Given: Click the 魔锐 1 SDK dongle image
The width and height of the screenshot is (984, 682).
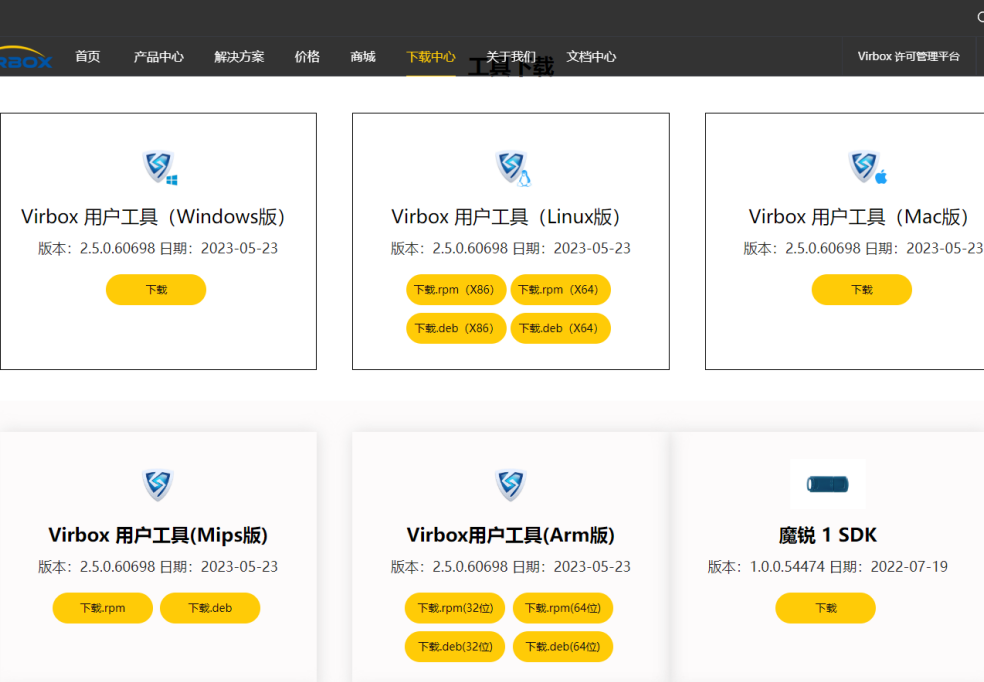Looking at the screenshot, I should [827, 484].
